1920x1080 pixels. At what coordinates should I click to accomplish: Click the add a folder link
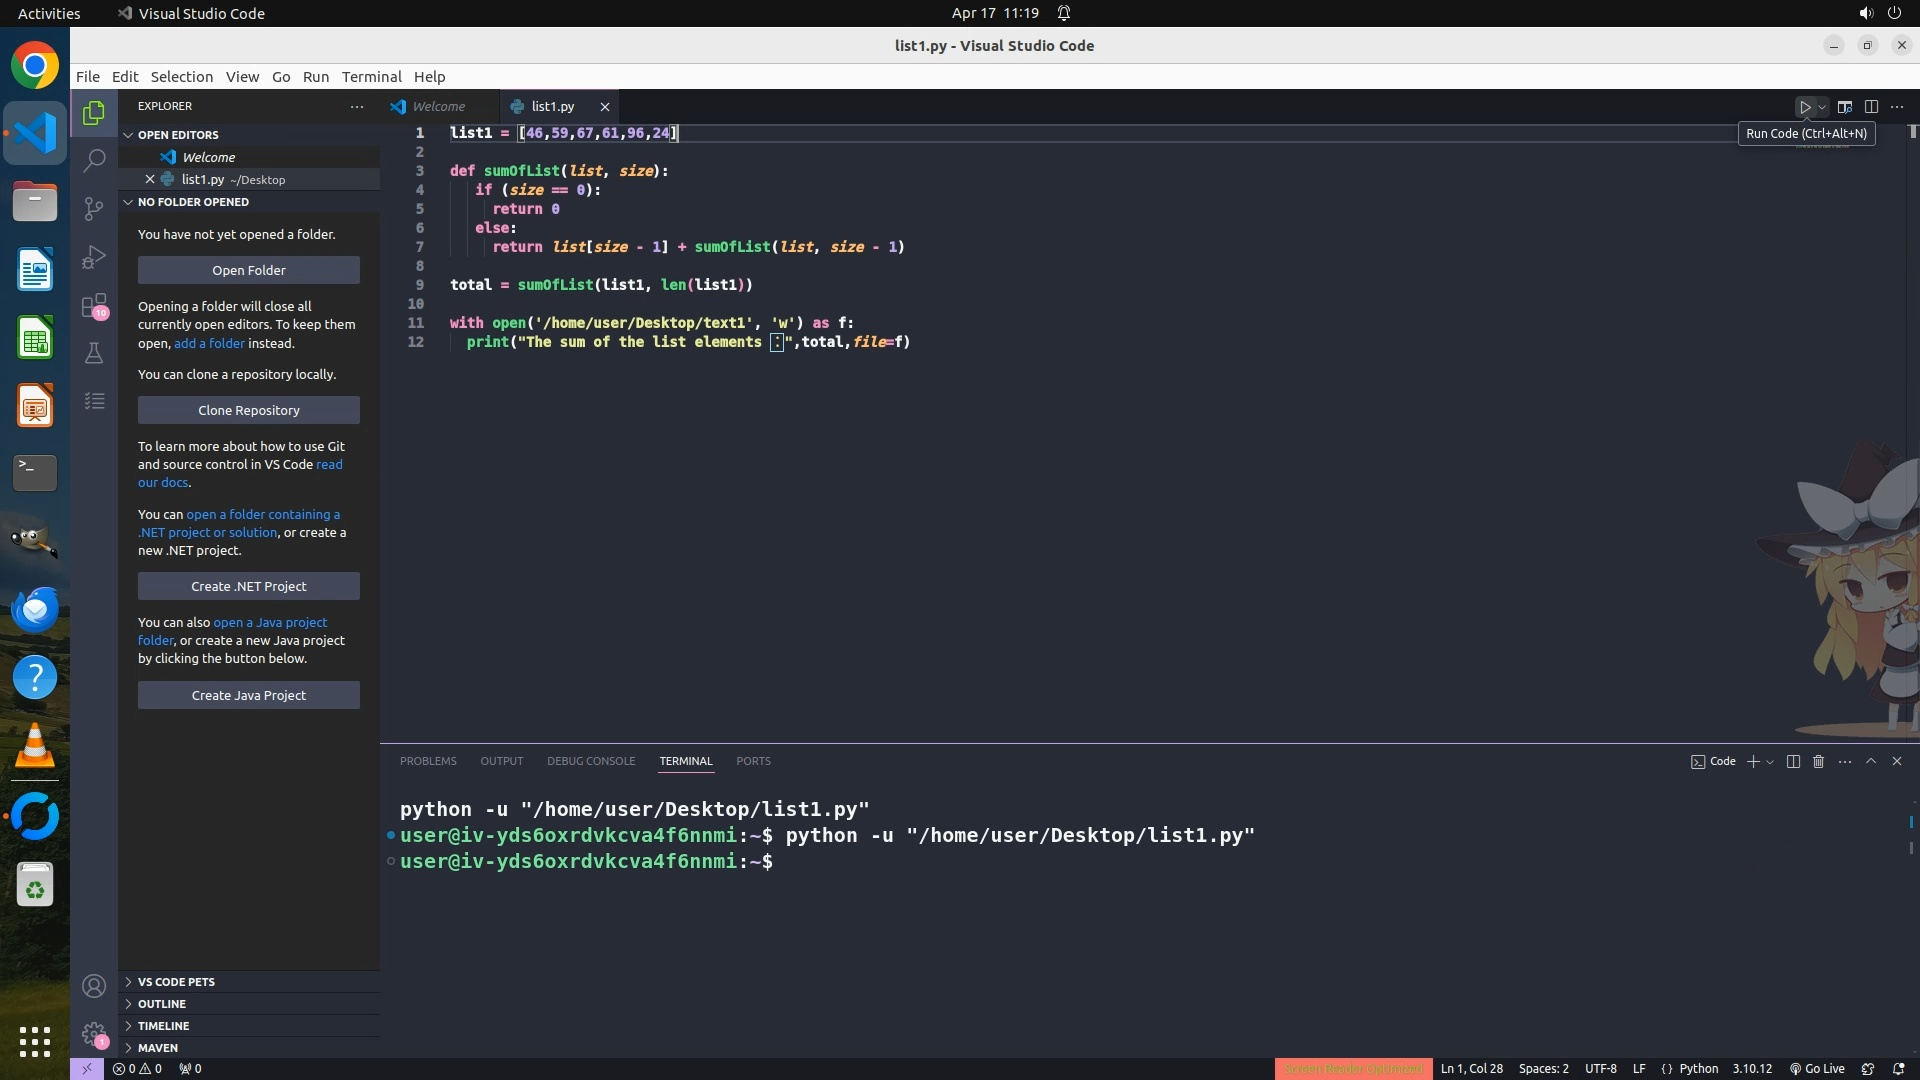pos(209,343)
